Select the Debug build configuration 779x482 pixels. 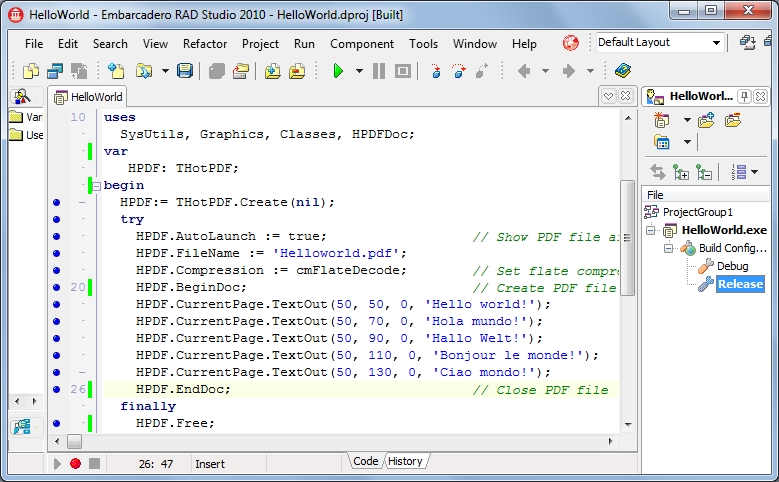tap(732, 266)
